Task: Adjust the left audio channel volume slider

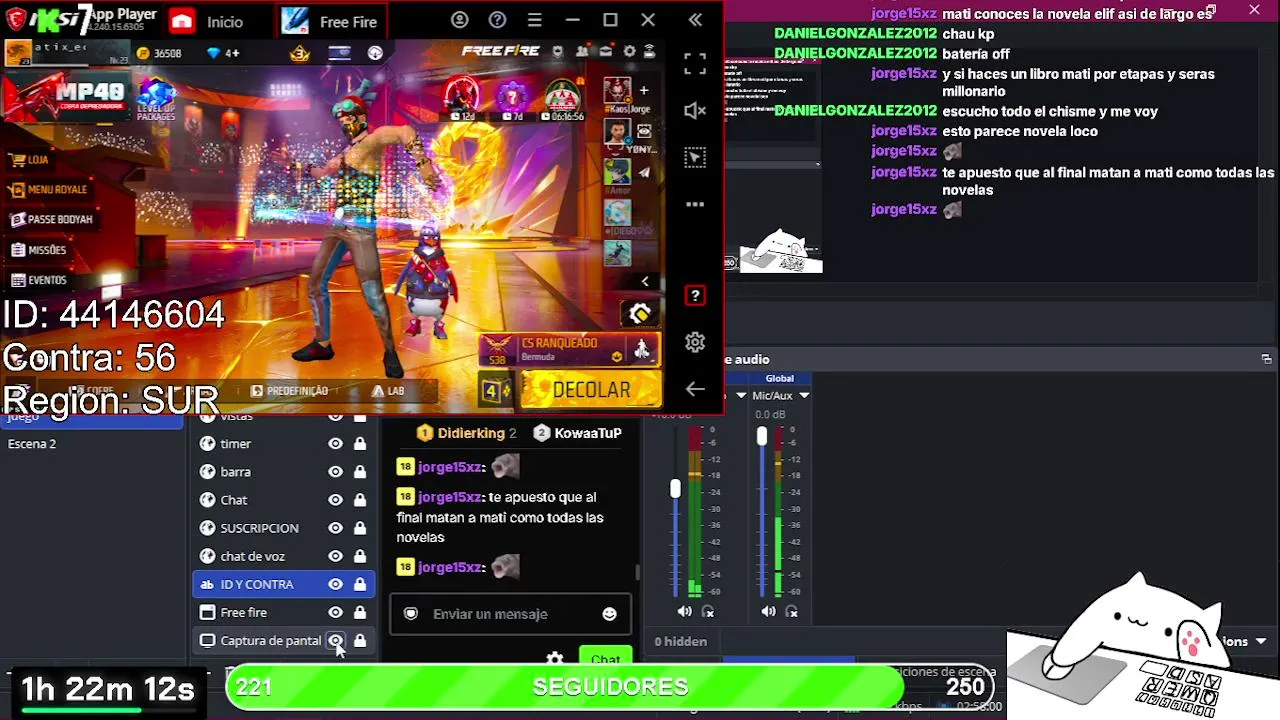Action: (675, 489)
